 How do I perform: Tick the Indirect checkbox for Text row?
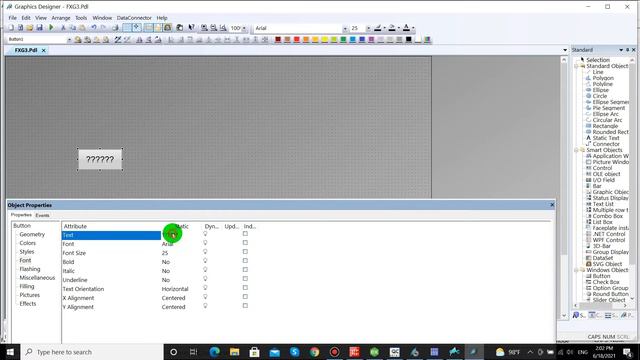click(245, 233)
